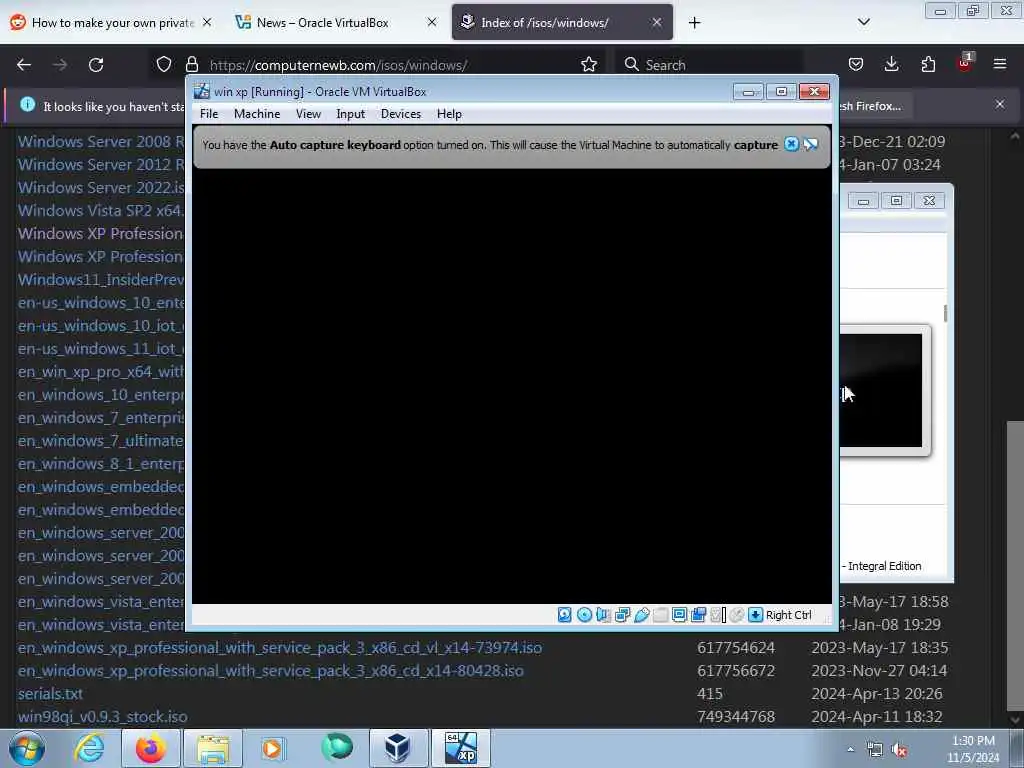Open the Help menu in VirtualBox
This screenshot has height=768, width=1024.
point(449,114)
